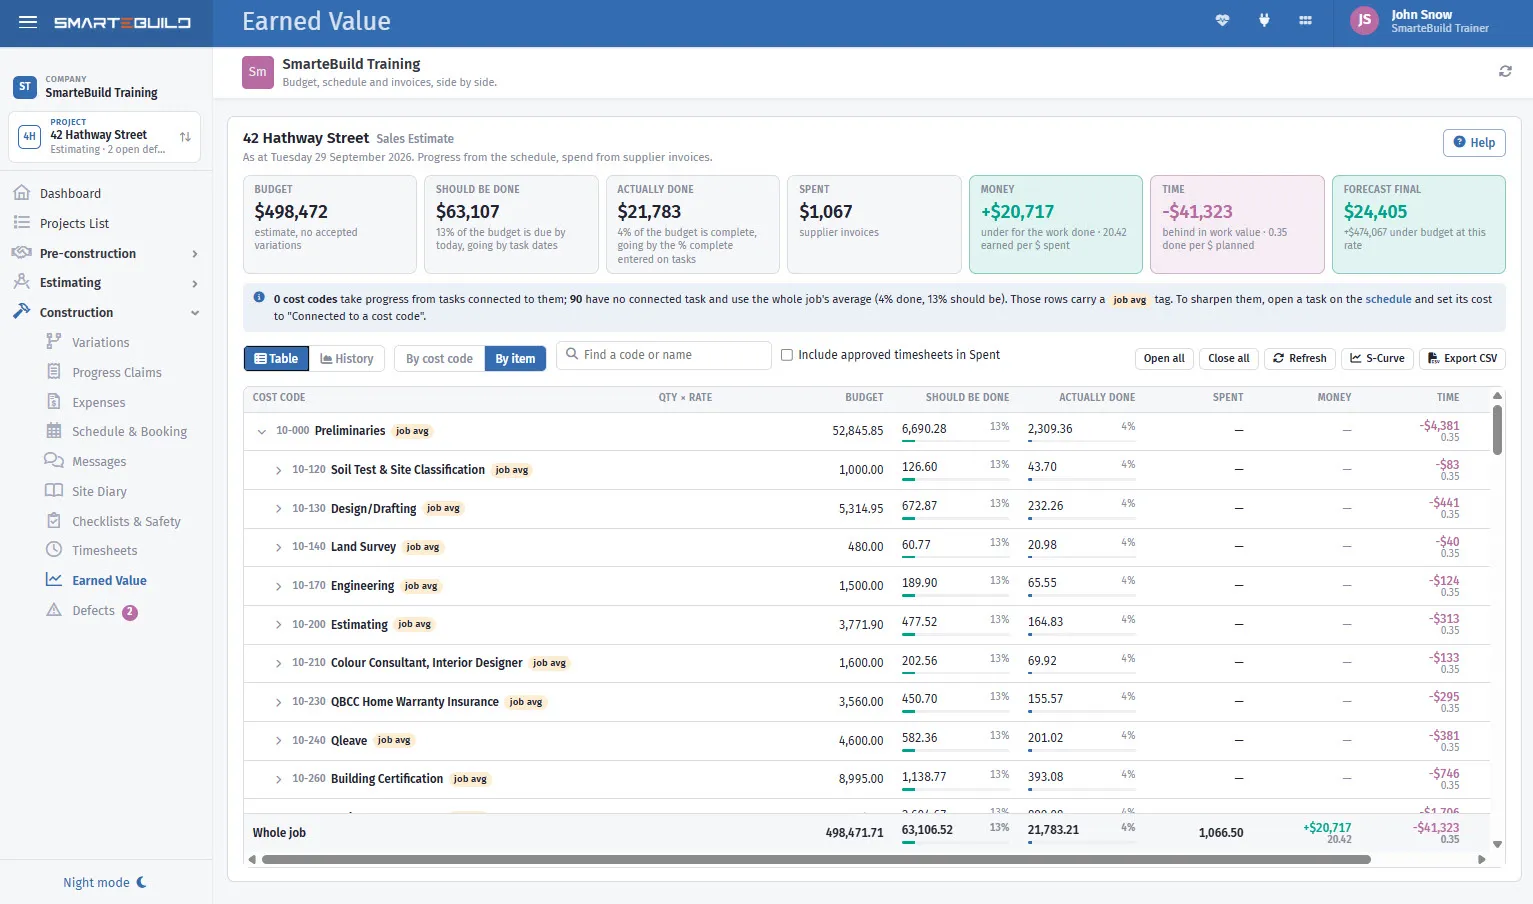Open the hamburger navigation menu
Viewport: 1533px width, 904px height.
click(x=28, y=22)
